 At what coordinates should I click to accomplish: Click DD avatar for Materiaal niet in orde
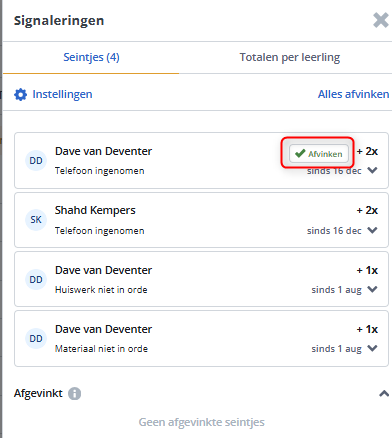tap(36, 338)
